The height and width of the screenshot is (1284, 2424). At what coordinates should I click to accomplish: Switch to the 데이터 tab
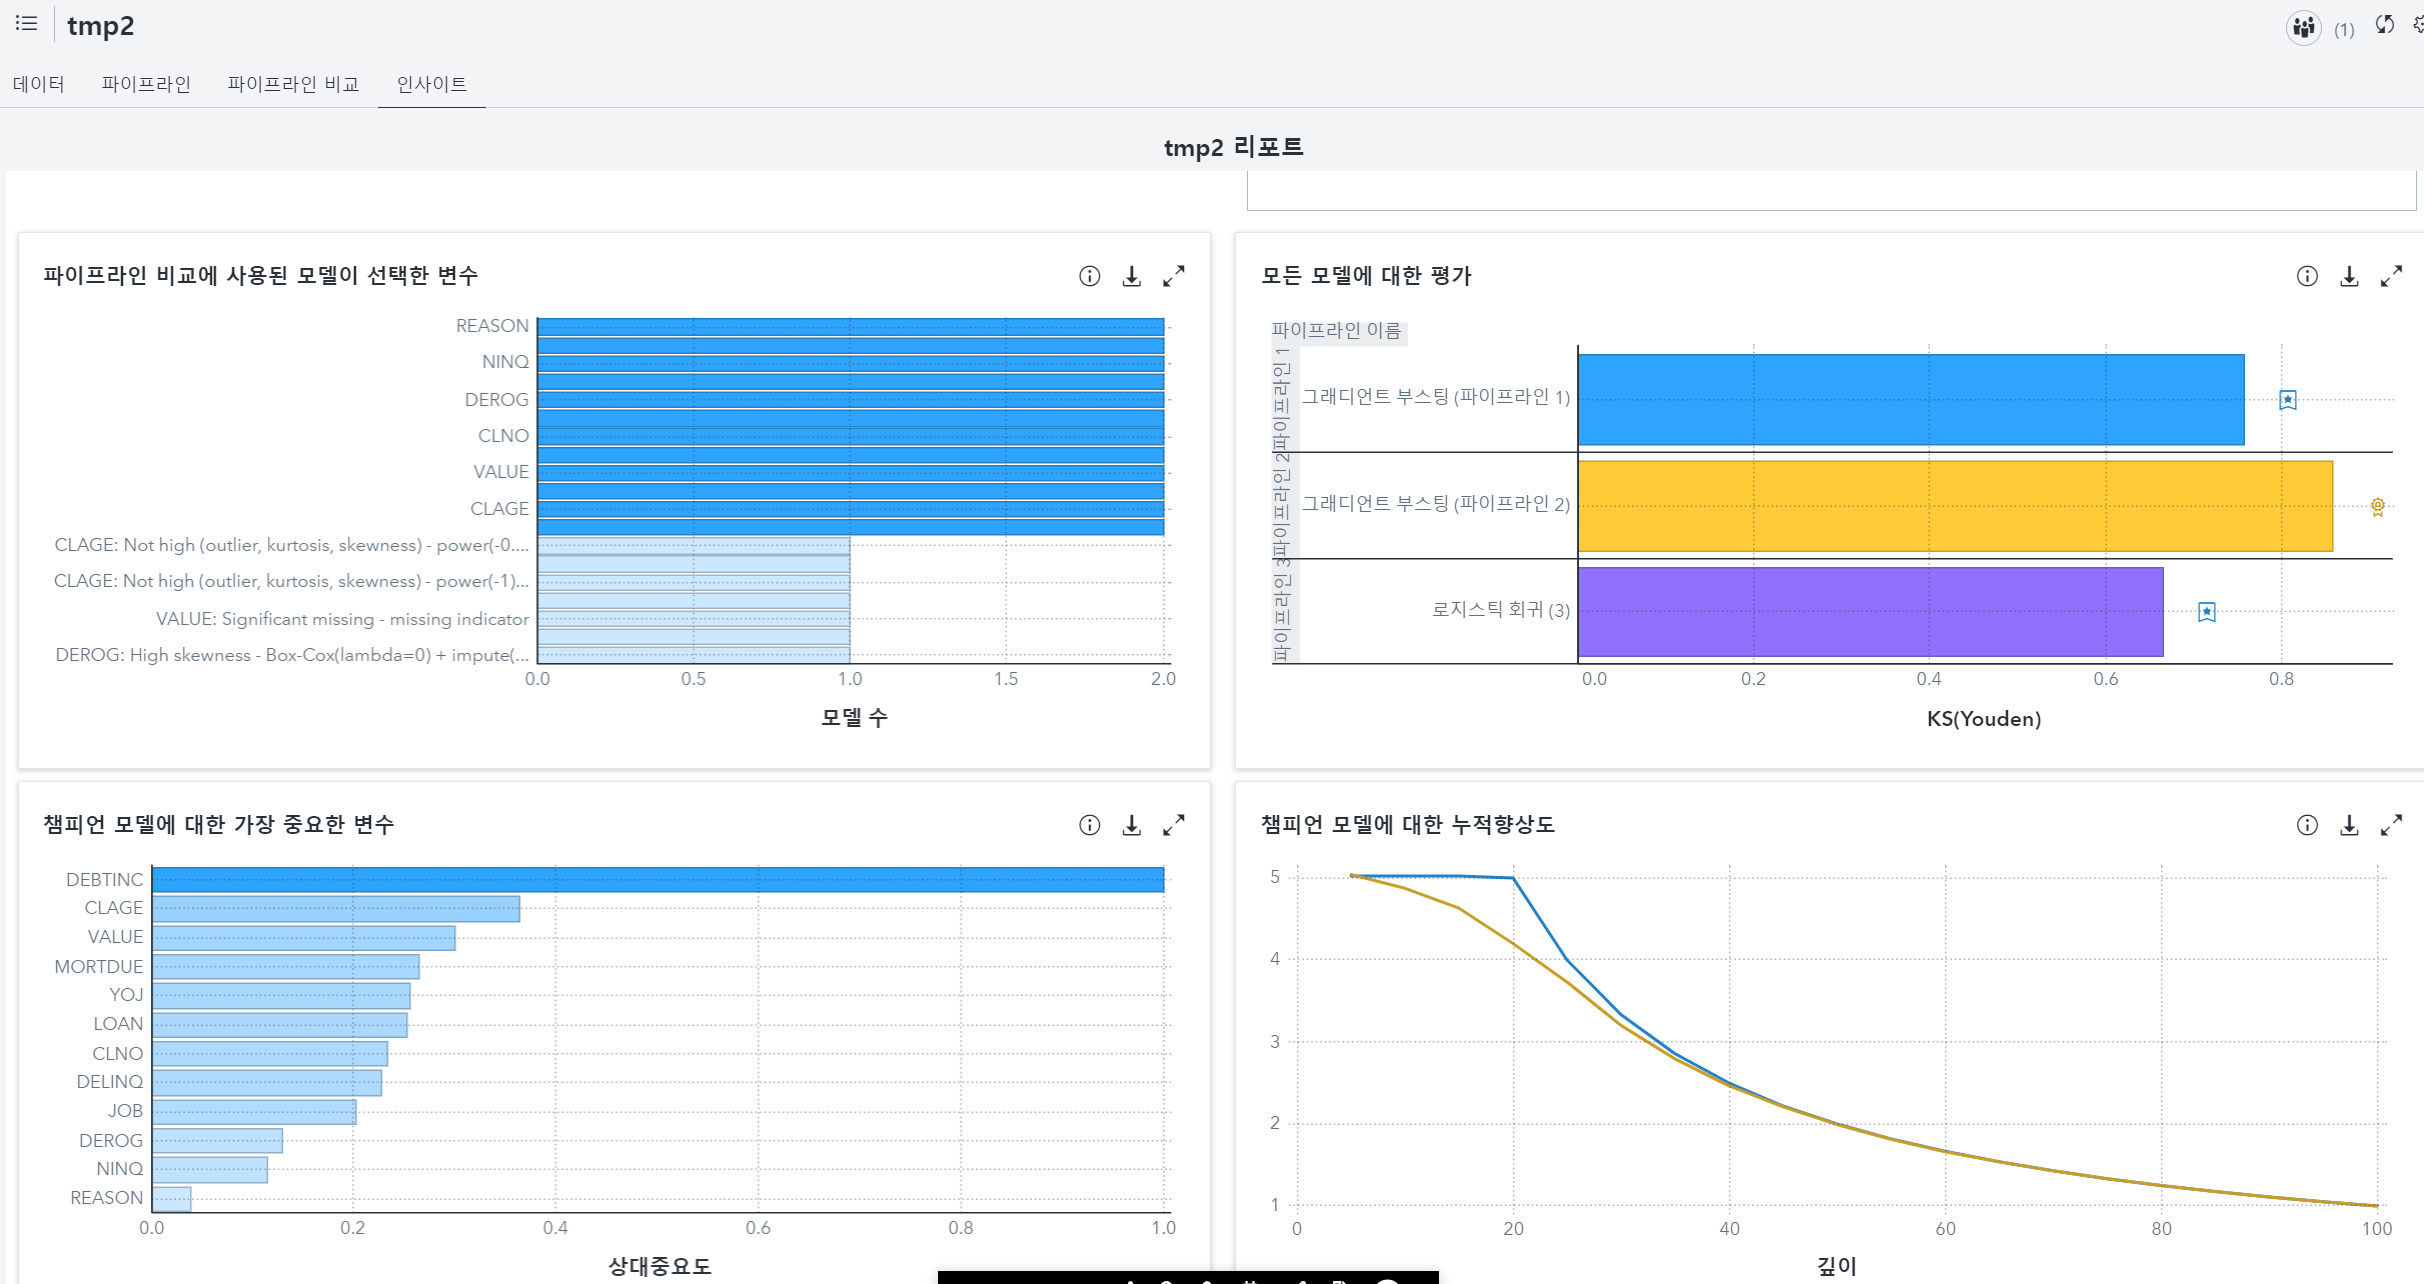point(39,84)
